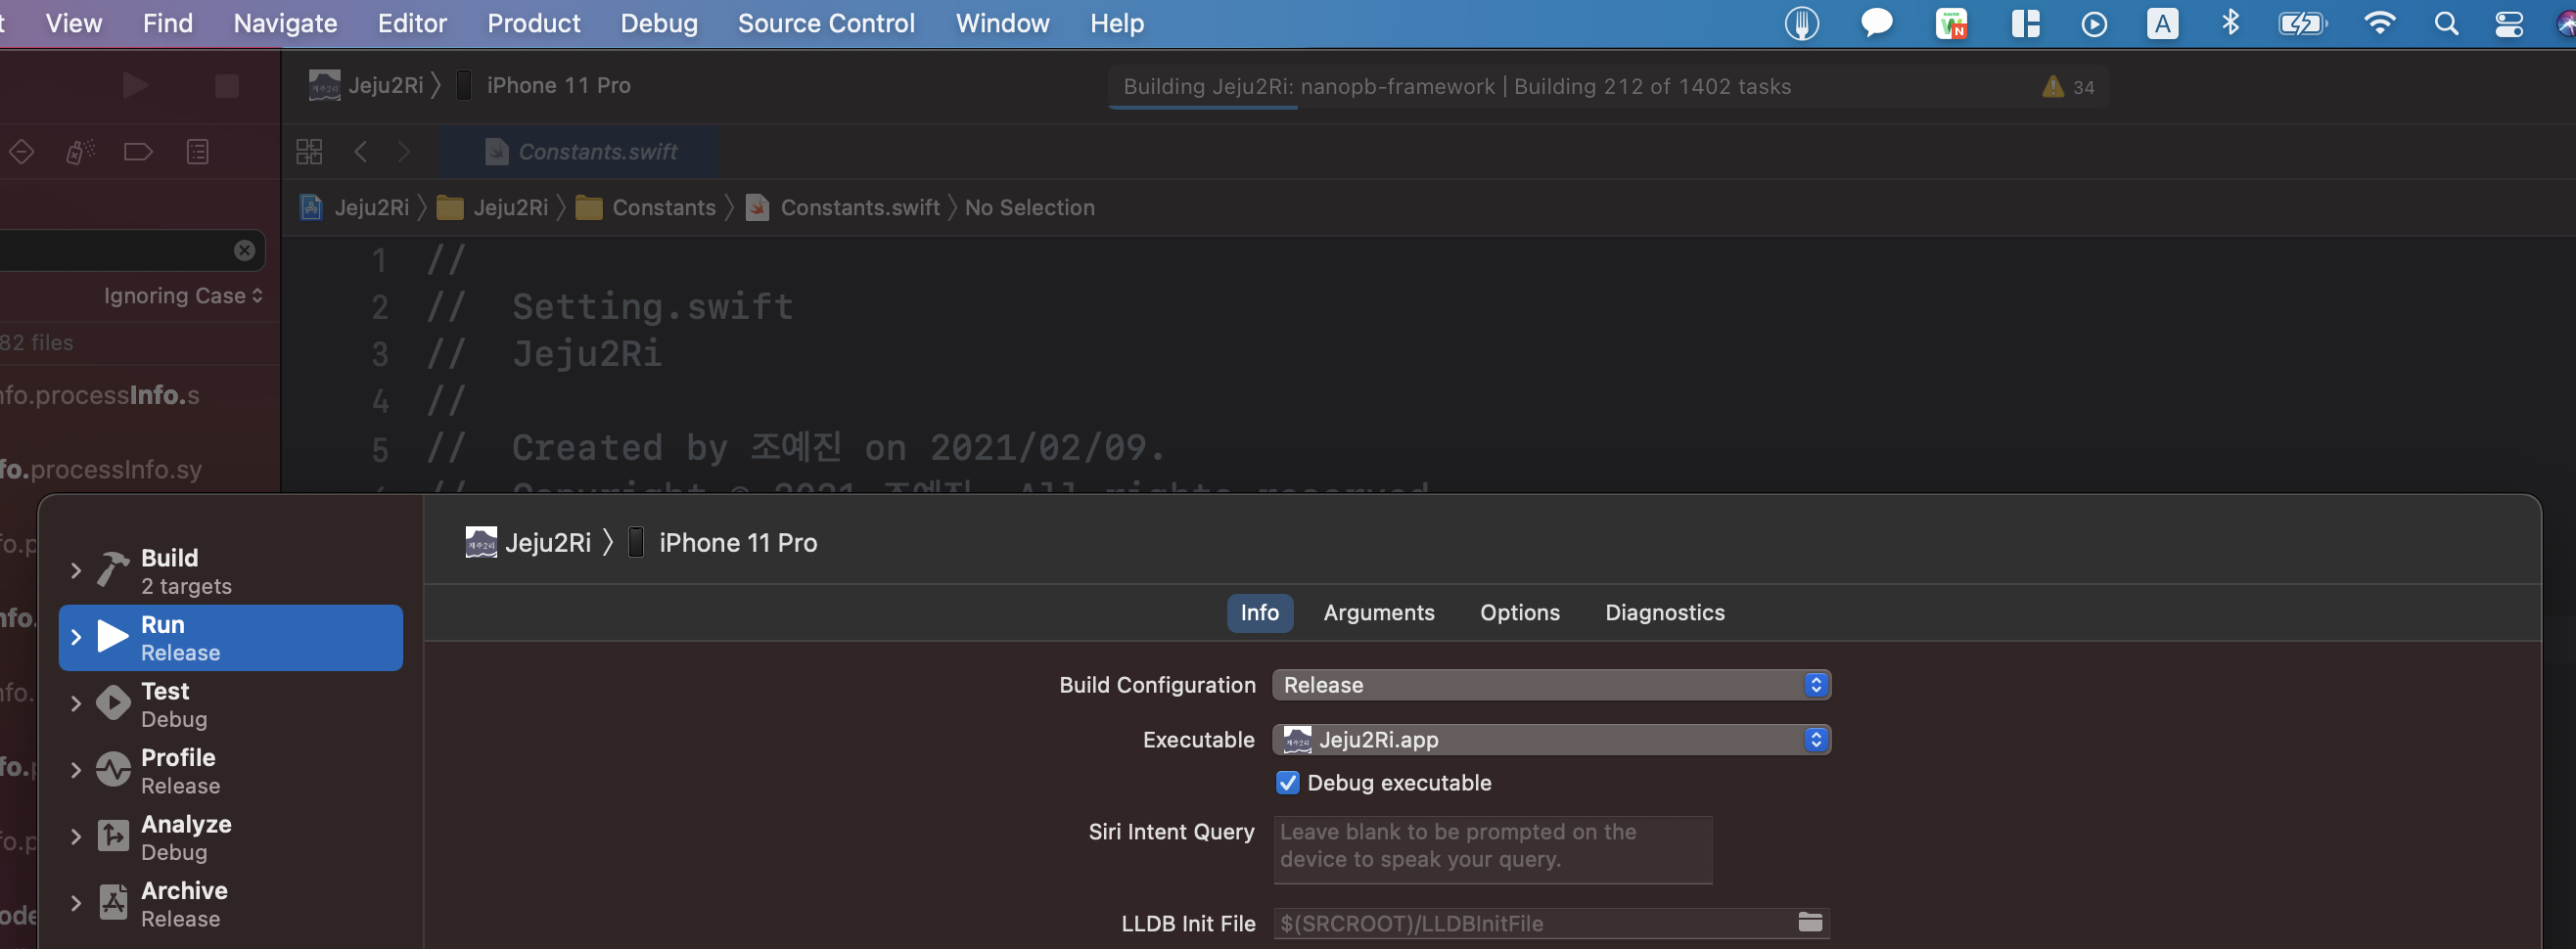This screenshot has width=2576, height=949.
Task: Open the speech bubble menu bar icon
Action: pyautogui.click(x=1877, y=23)
